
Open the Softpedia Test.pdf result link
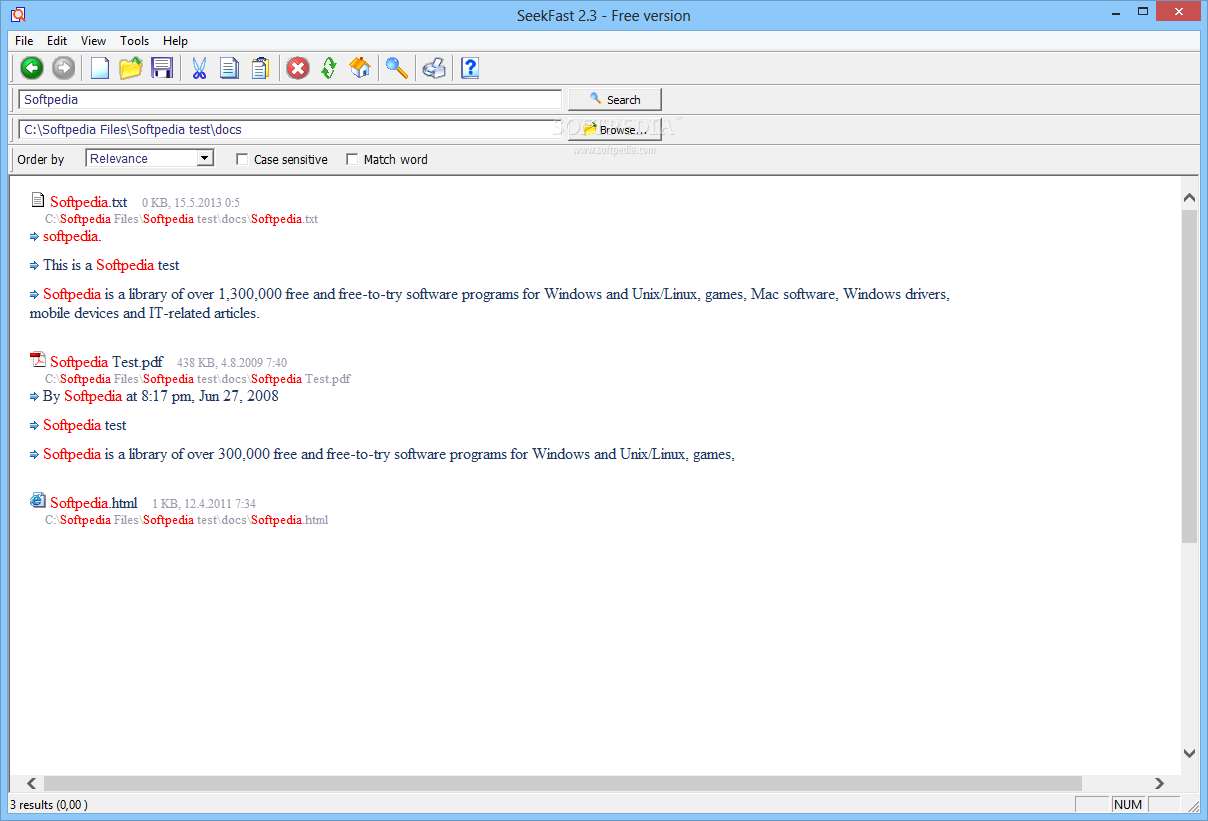pos(106,362)
